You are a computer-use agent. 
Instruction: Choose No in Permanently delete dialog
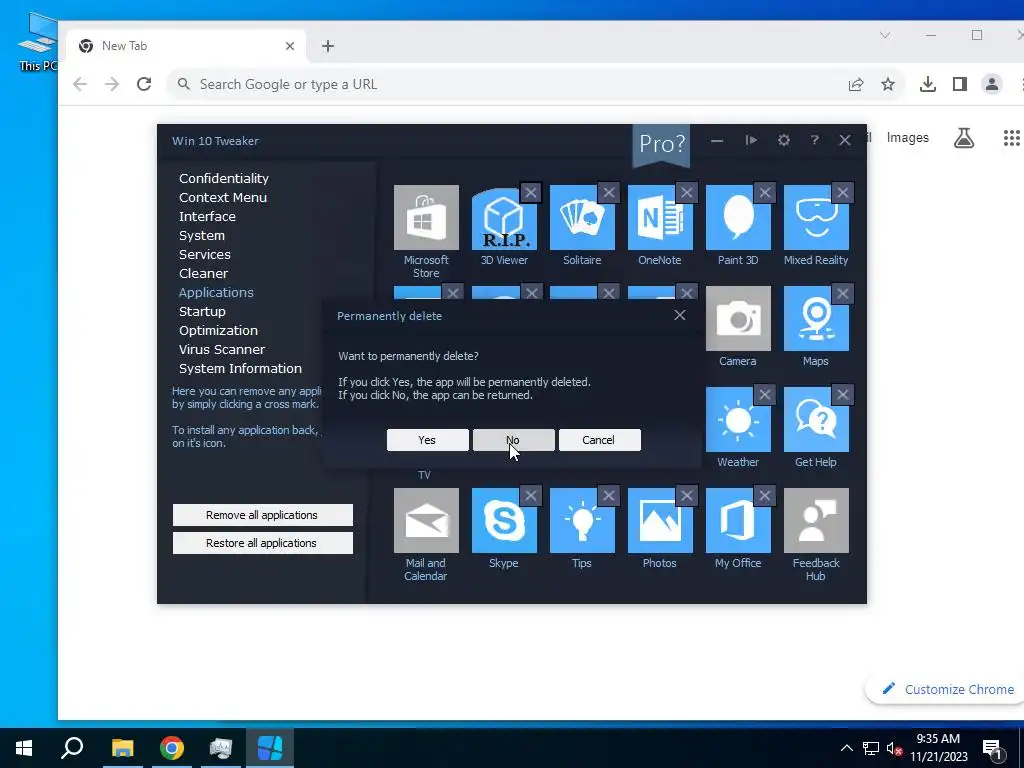pyautogui.click(x=513, y=440)
